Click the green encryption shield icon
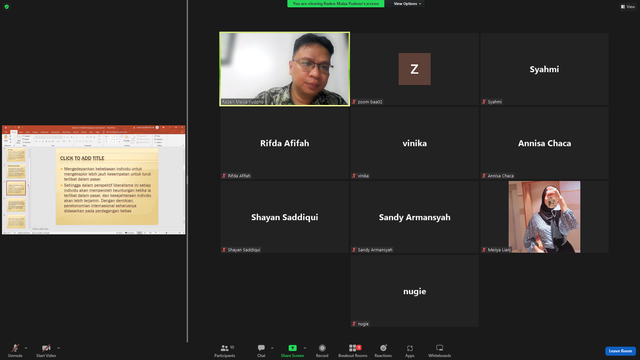This screenshot has height=360, width=640. [7, 7]
